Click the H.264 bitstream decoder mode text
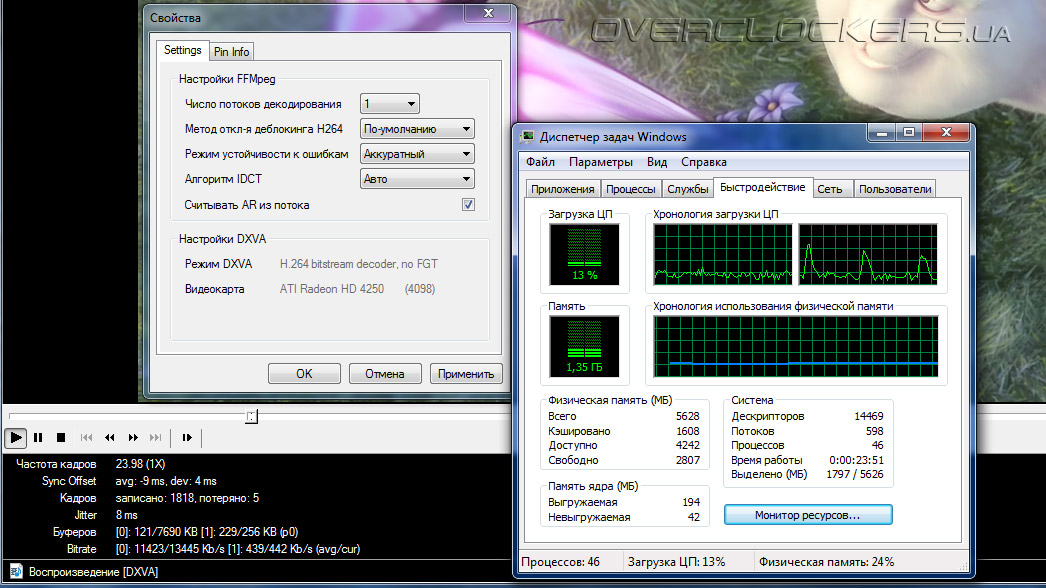The image size is (1046, 588). pos(359,264)
